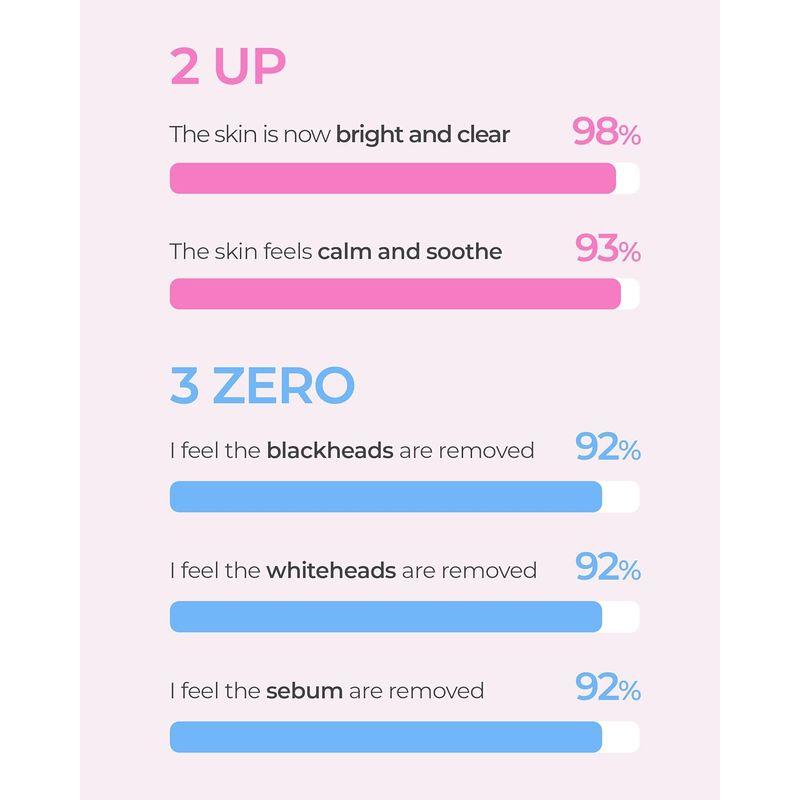Click the blue whiteheads progress bar
This screenshot has height=800, width=800.
tap(385, 617)
